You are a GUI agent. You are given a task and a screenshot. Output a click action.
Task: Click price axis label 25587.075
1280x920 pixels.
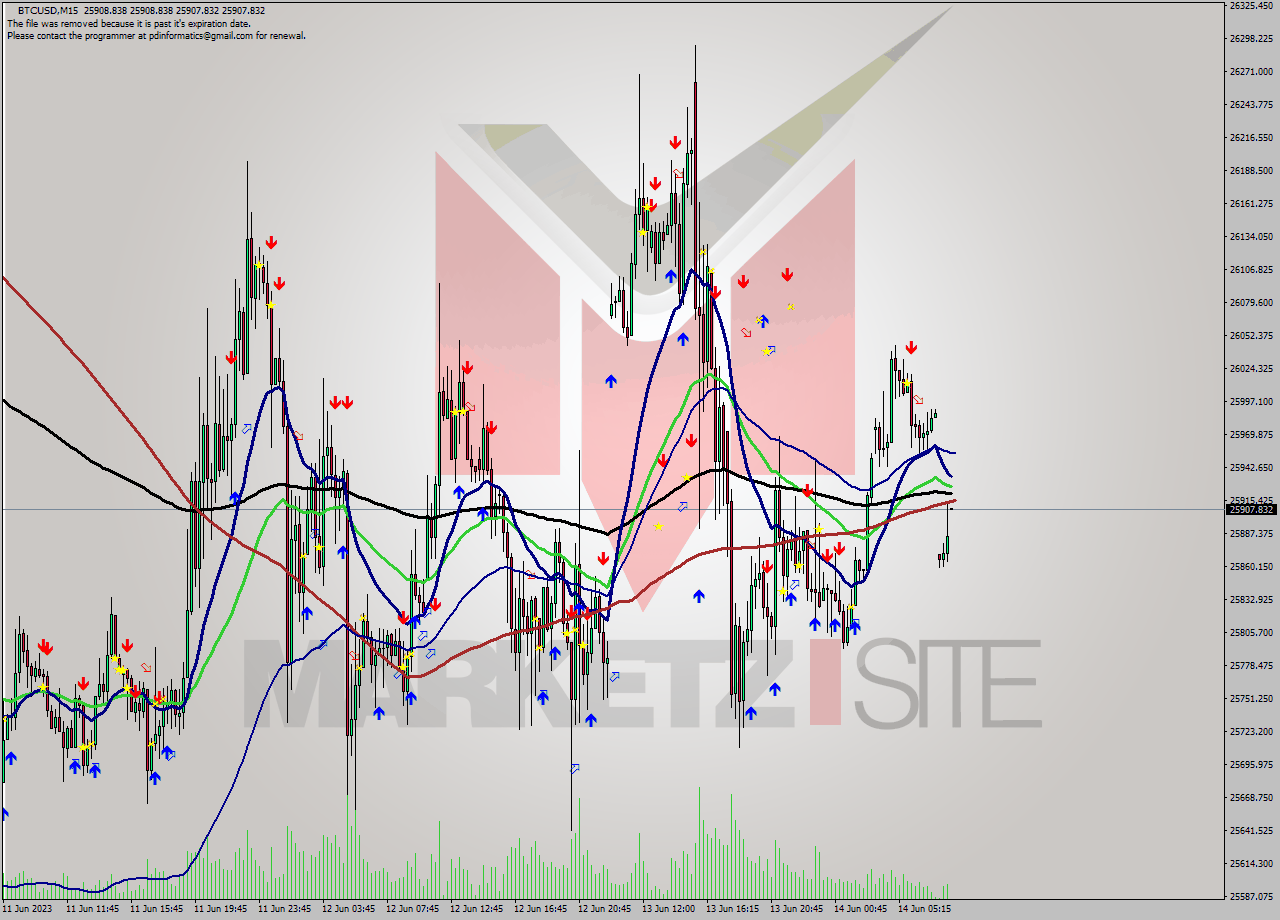[x=1251, y=897]
